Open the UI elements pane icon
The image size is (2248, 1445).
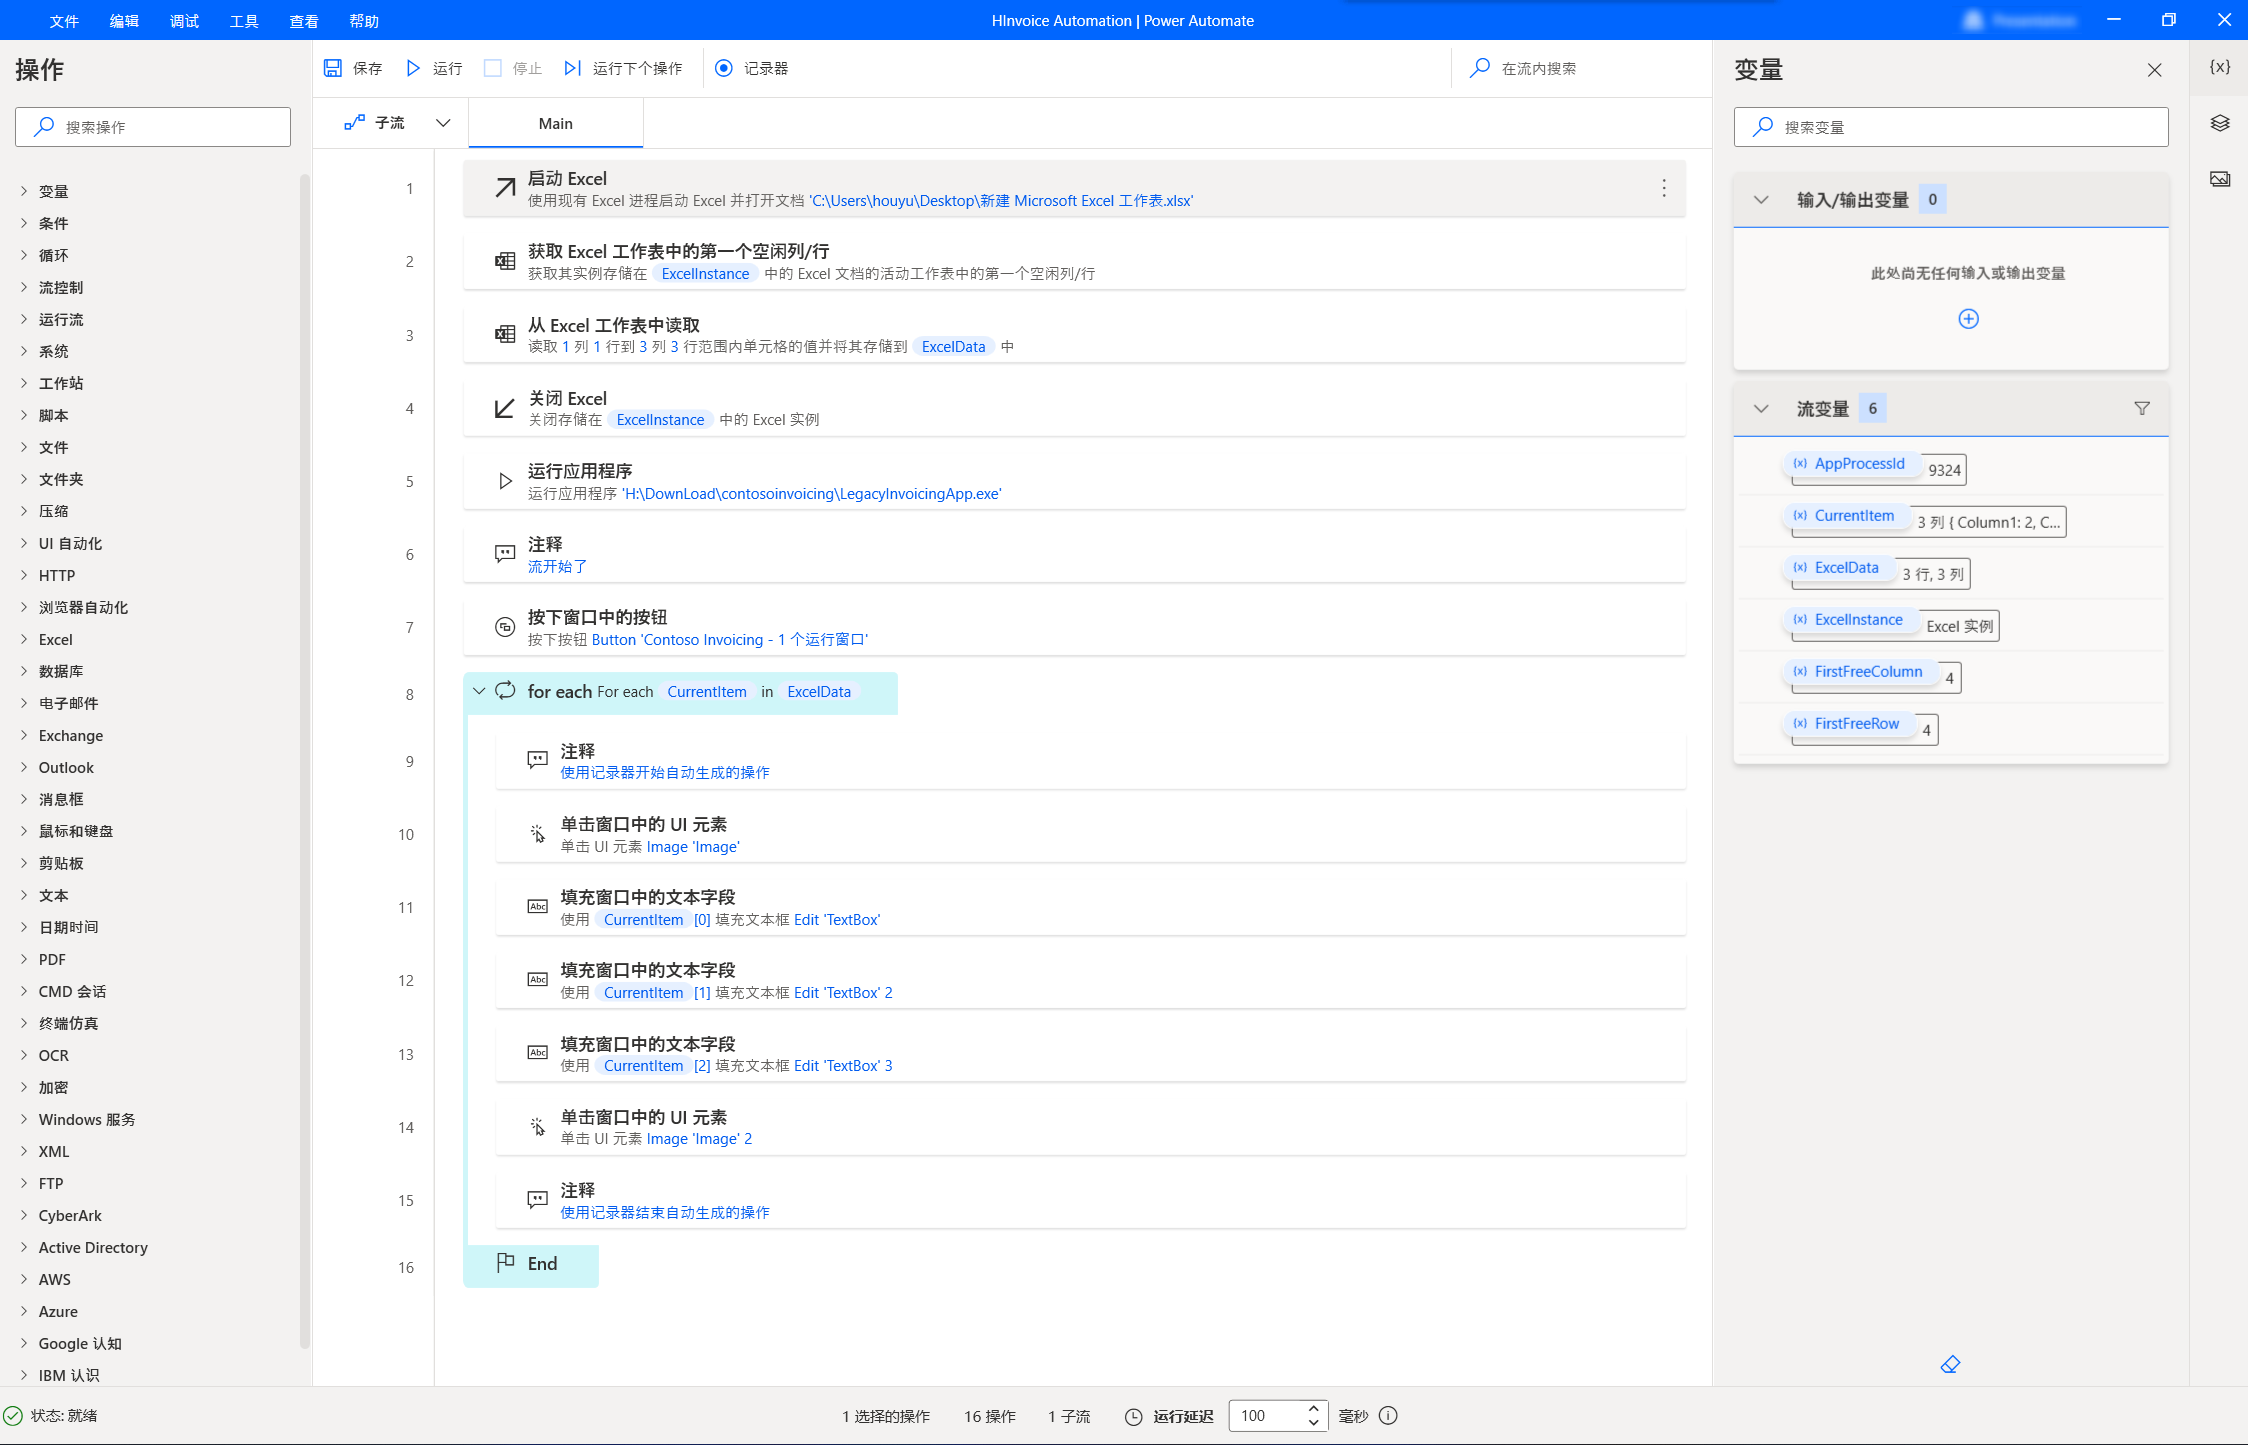click(2219, 123)
